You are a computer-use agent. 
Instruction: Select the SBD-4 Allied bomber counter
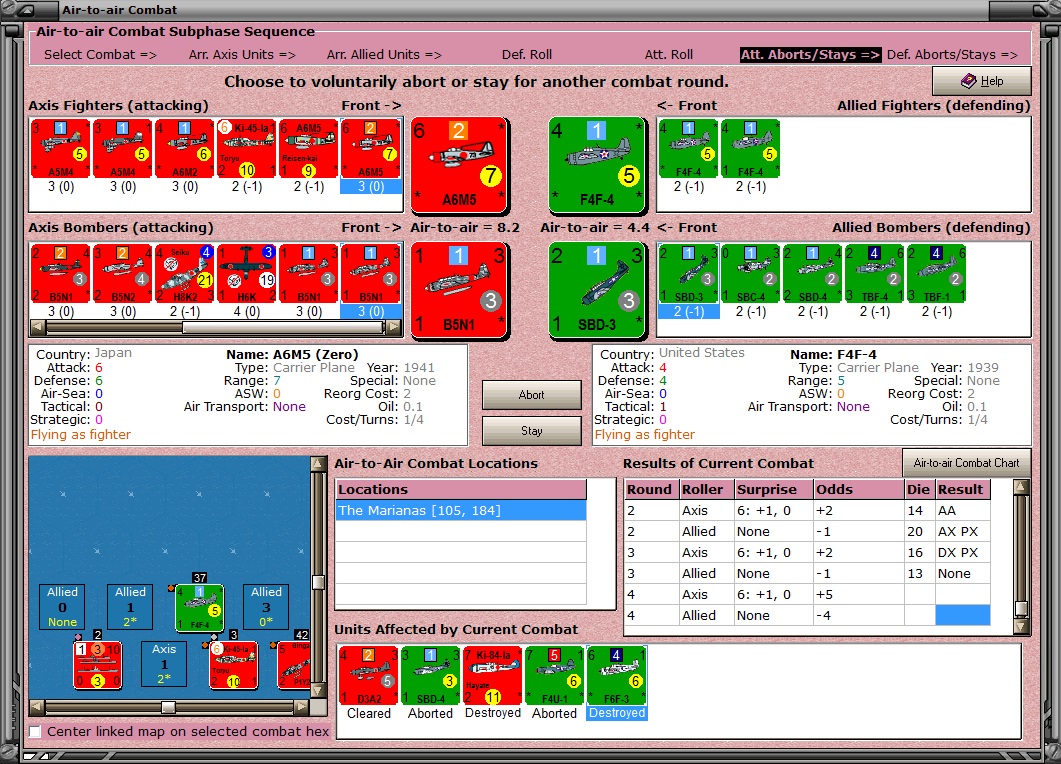pos(812,273)
